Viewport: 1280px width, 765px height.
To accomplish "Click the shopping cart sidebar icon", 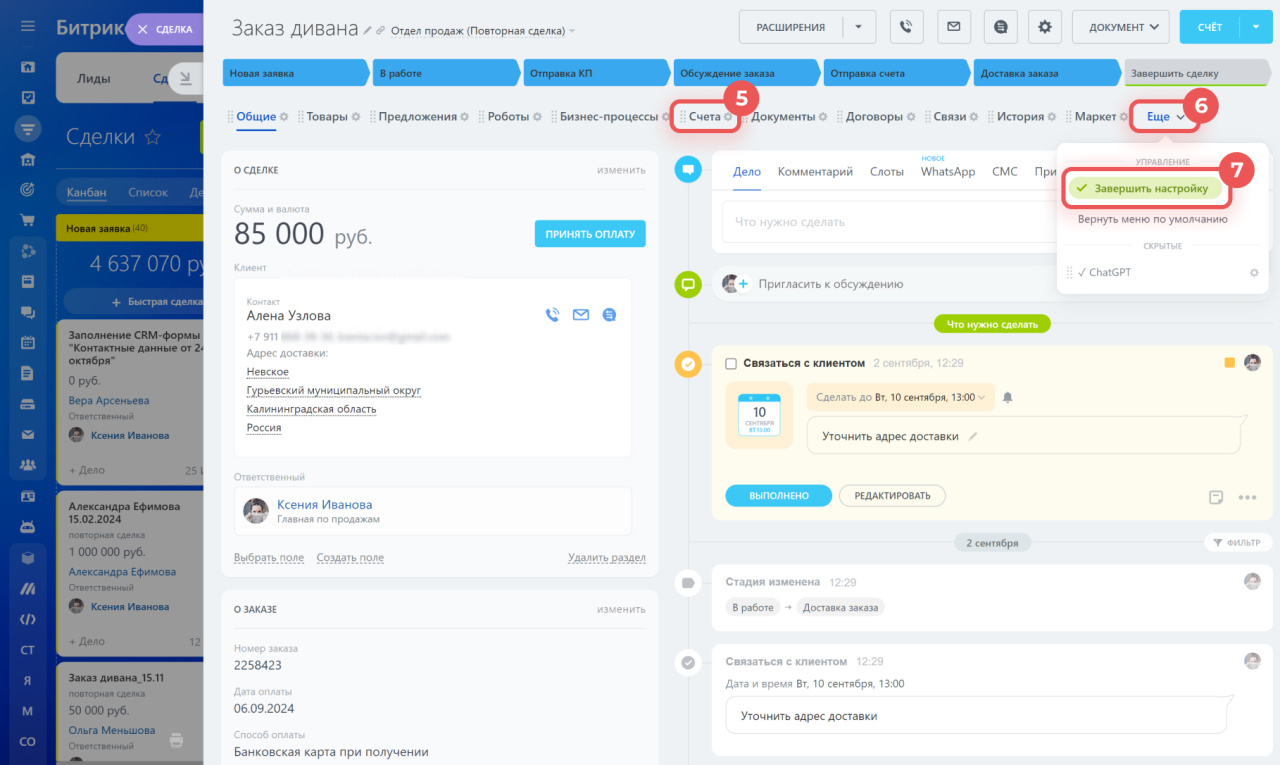I will point(28,220).
